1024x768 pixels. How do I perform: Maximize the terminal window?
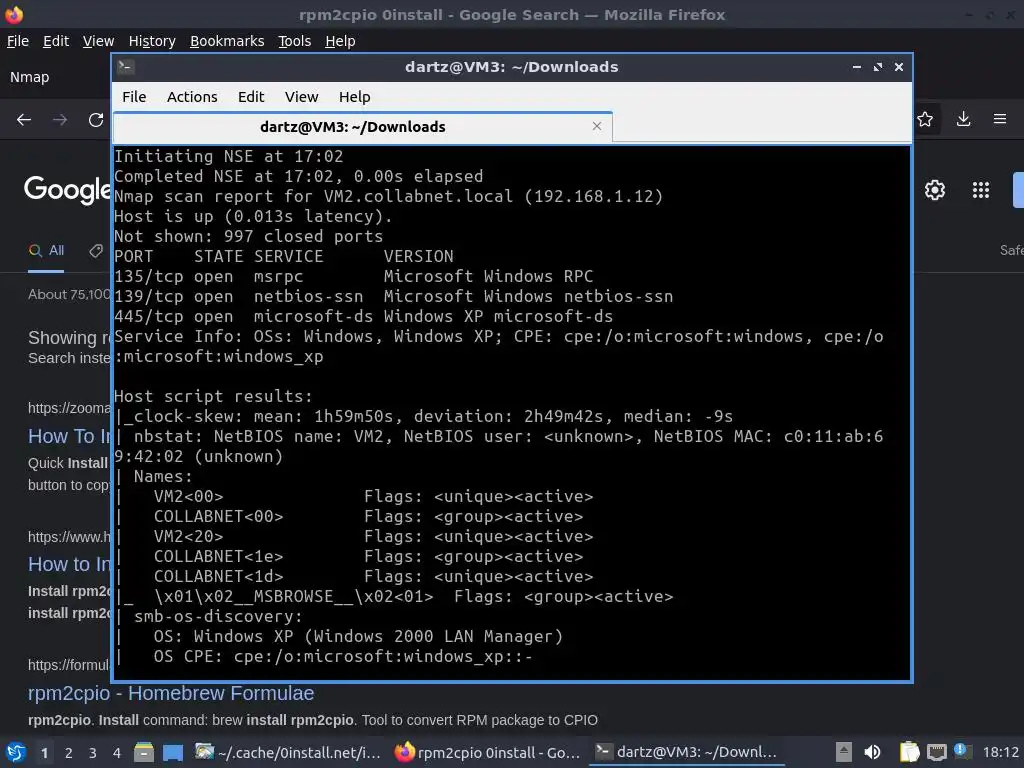[878, 67]
